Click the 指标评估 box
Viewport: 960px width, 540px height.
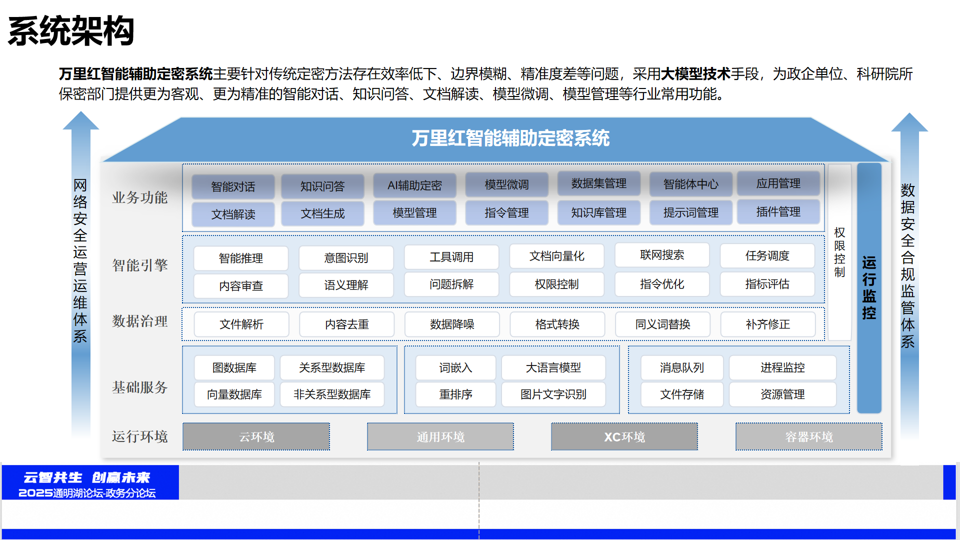[x=767, y=284]
